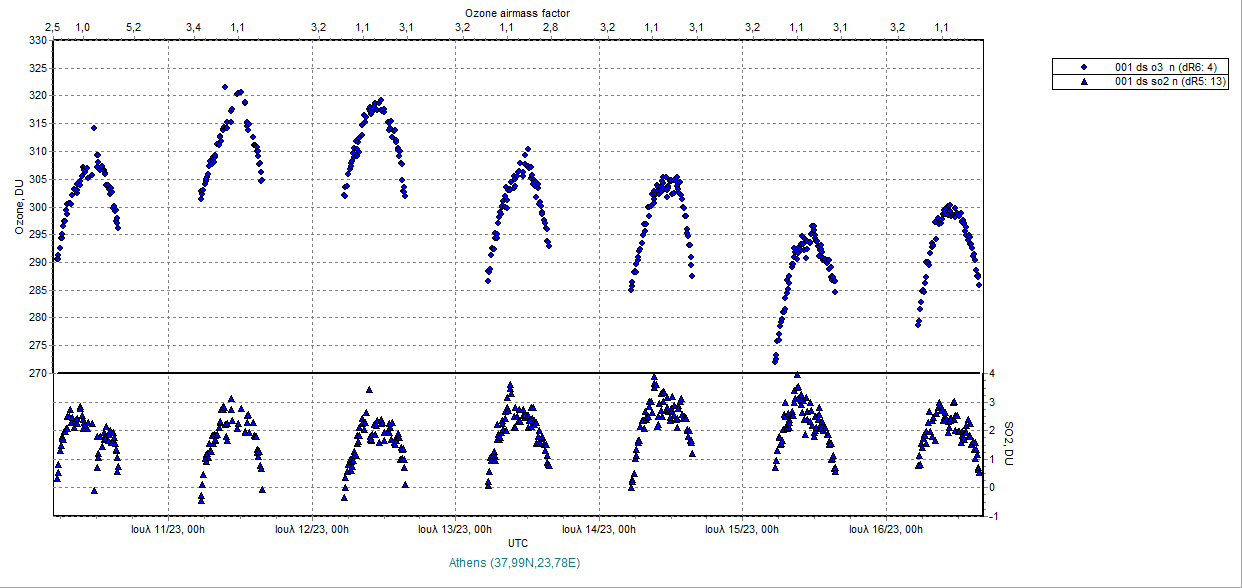Click the "Ιουλ 16/23, 00h" date label
The height and width of the screenshot is (588, 1242).
[x=885, y=529]
